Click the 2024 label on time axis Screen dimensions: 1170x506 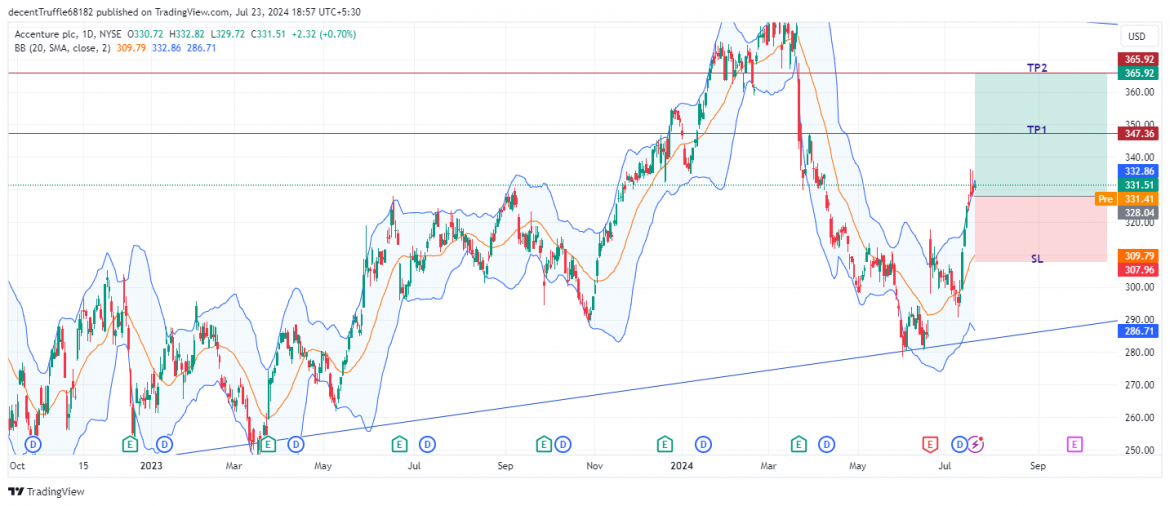[x=683, y=466]
